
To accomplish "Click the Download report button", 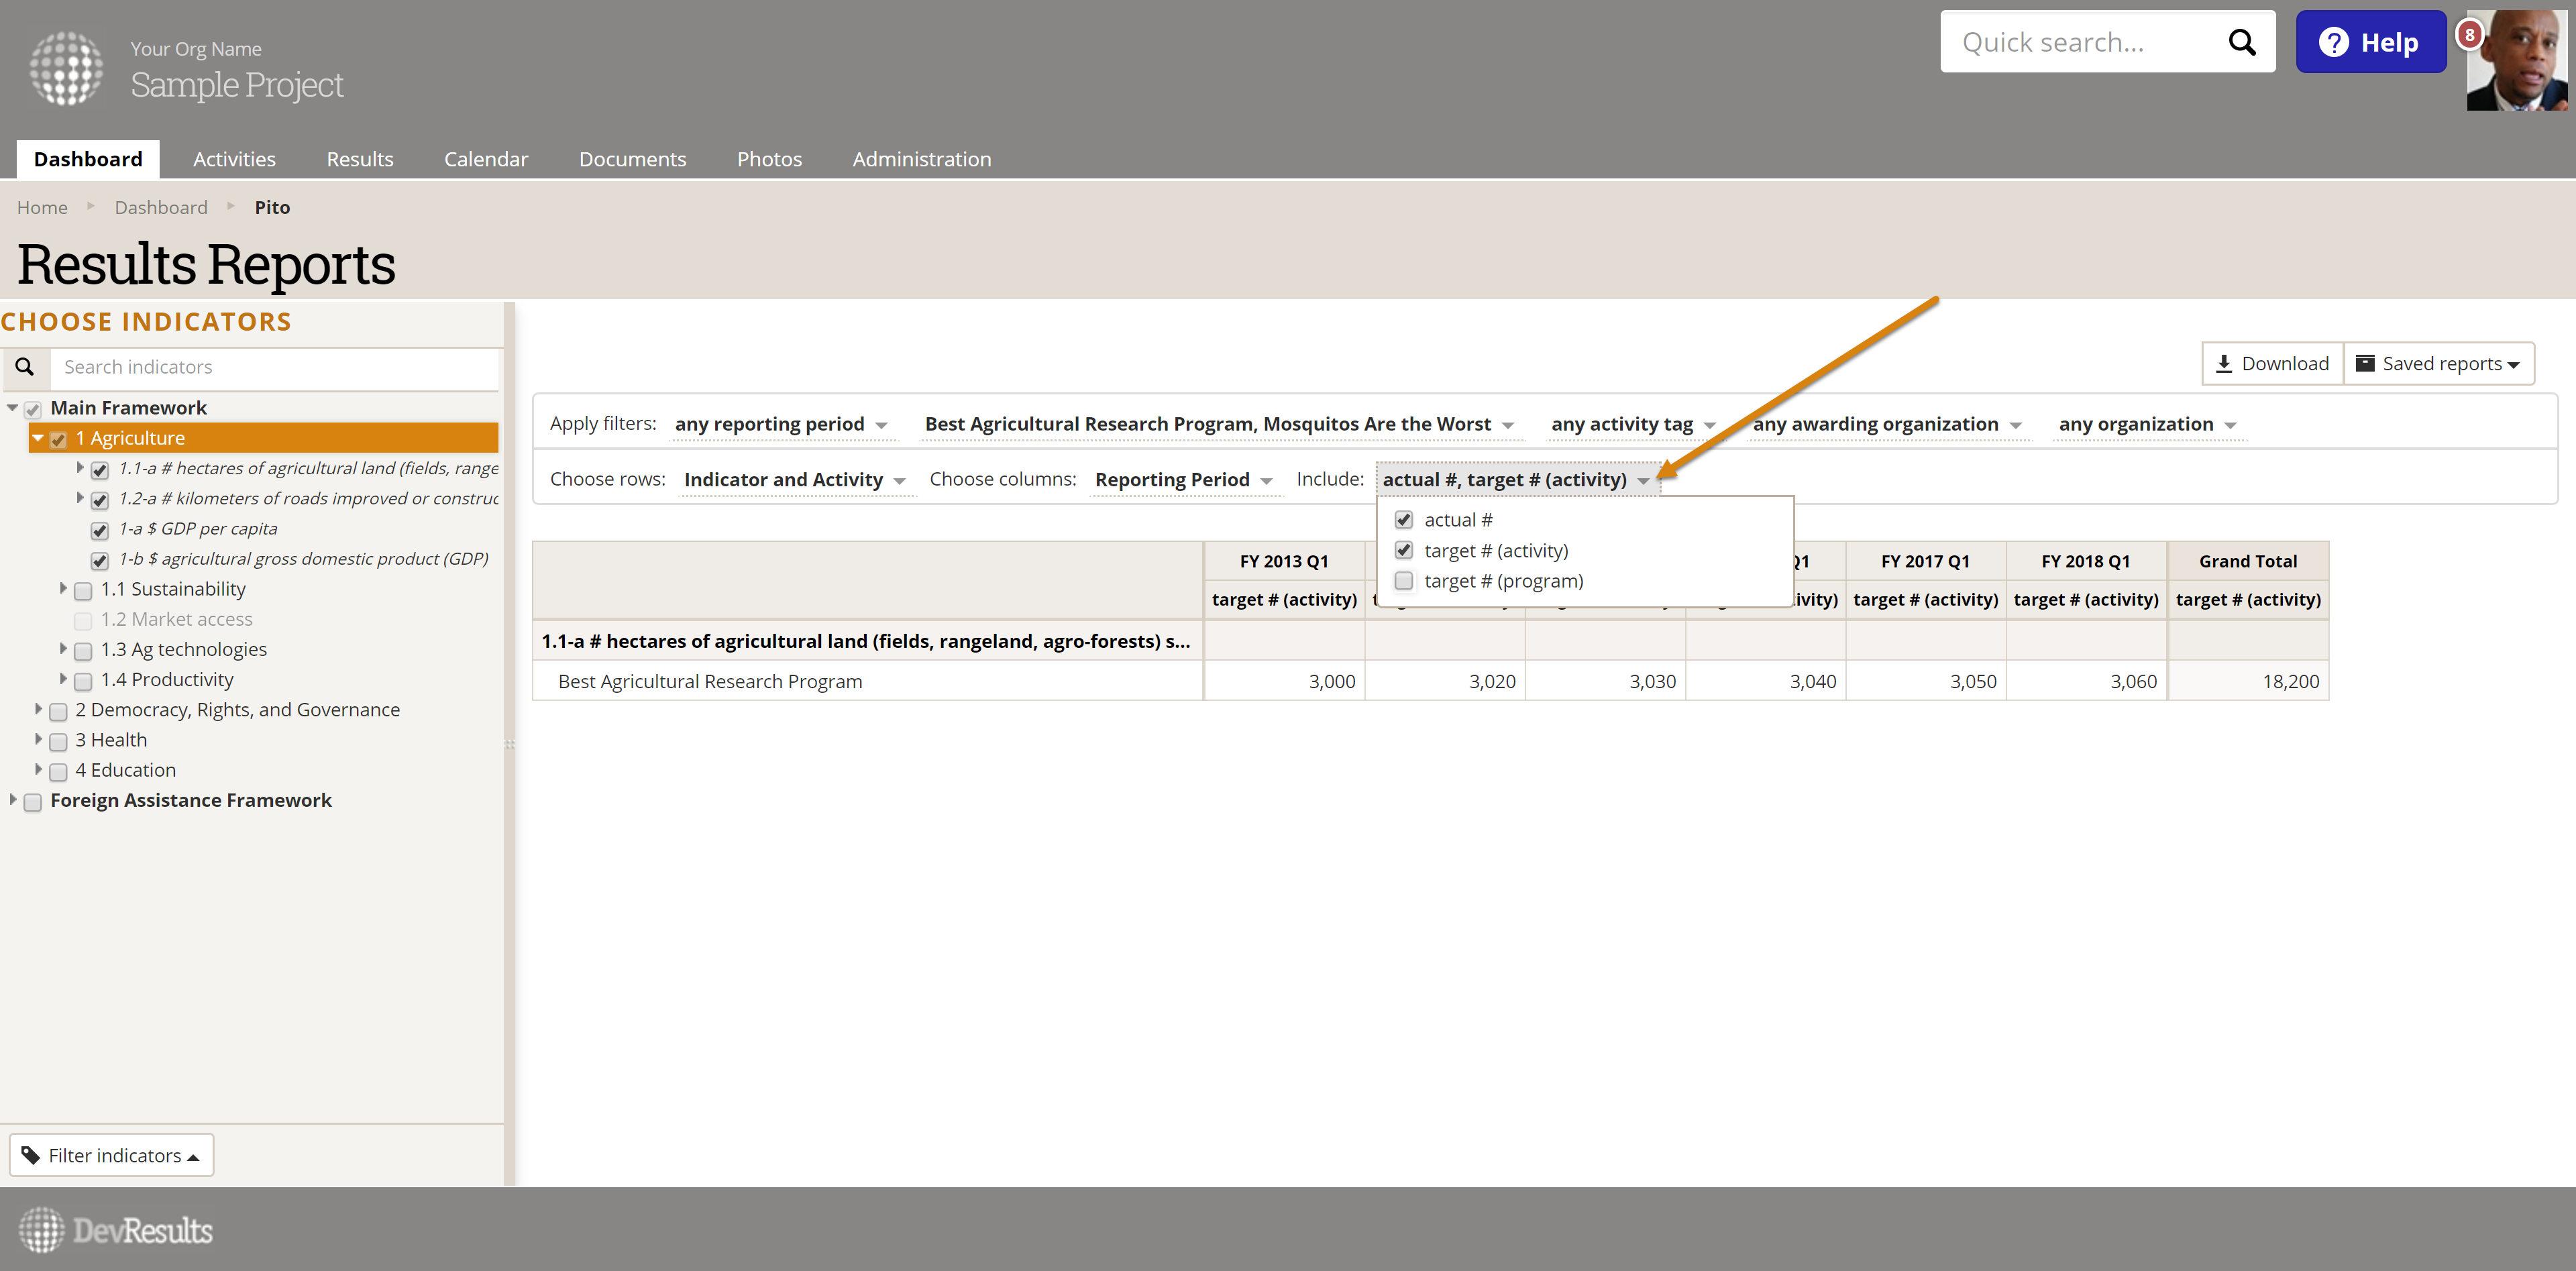I will point(2272,363).
